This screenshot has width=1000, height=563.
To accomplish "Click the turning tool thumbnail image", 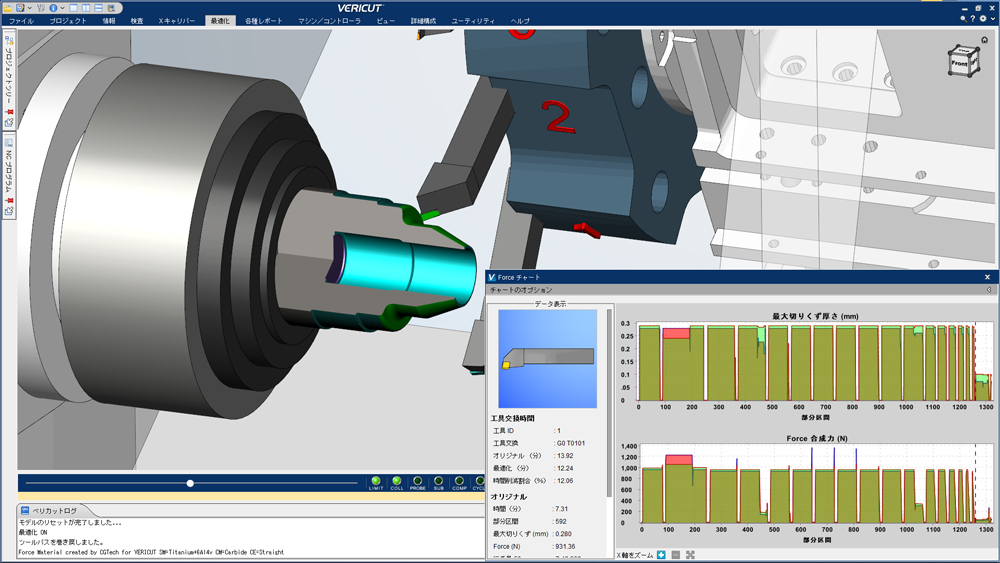I will click(x=547, y=359).
